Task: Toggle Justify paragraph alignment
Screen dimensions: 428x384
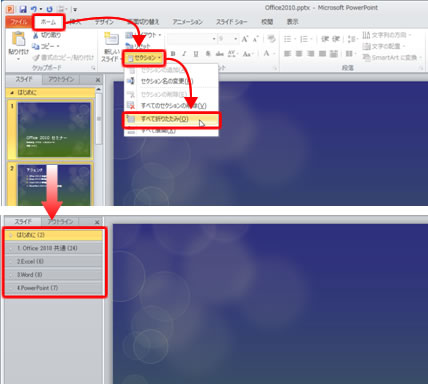Action: pos(322,54)
